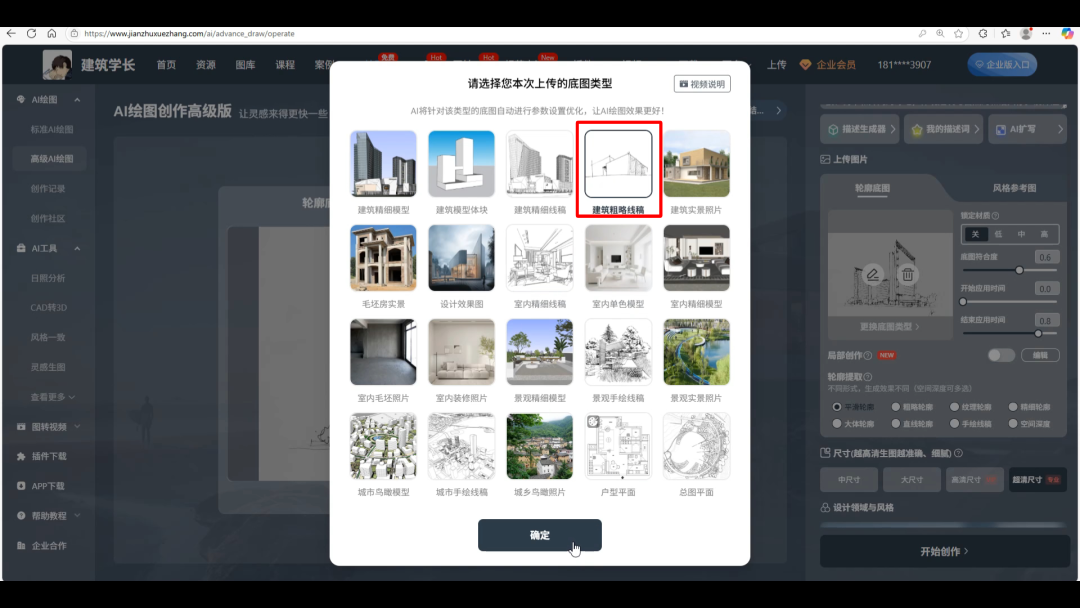The height and width of the screenshot is (608, 1080).
Task: Click the browser zoom magnifier icon
Action: pyautogui.click(x=940, y=33)
